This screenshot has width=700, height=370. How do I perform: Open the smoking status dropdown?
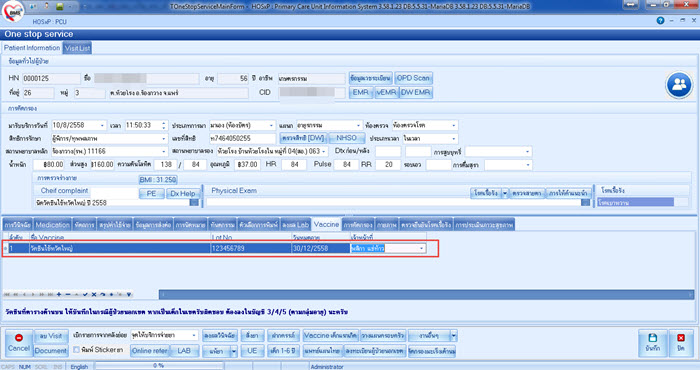tap(528, 152)
